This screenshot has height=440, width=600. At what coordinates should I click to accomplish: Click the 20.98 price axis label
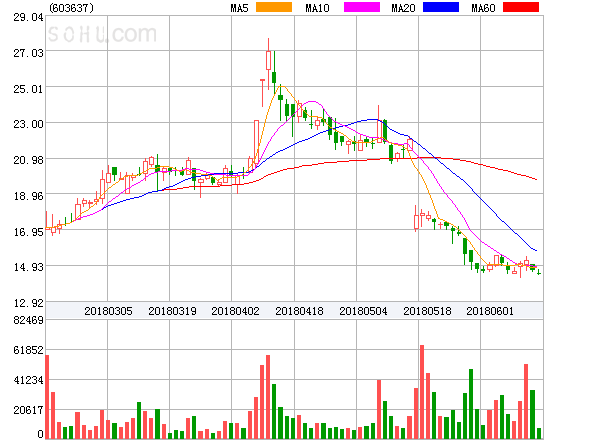28,160
